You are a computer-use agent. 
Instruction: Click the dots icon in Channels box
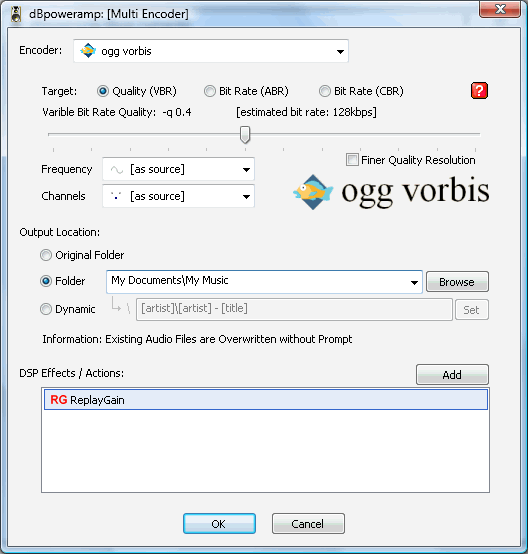pos(116,196)
